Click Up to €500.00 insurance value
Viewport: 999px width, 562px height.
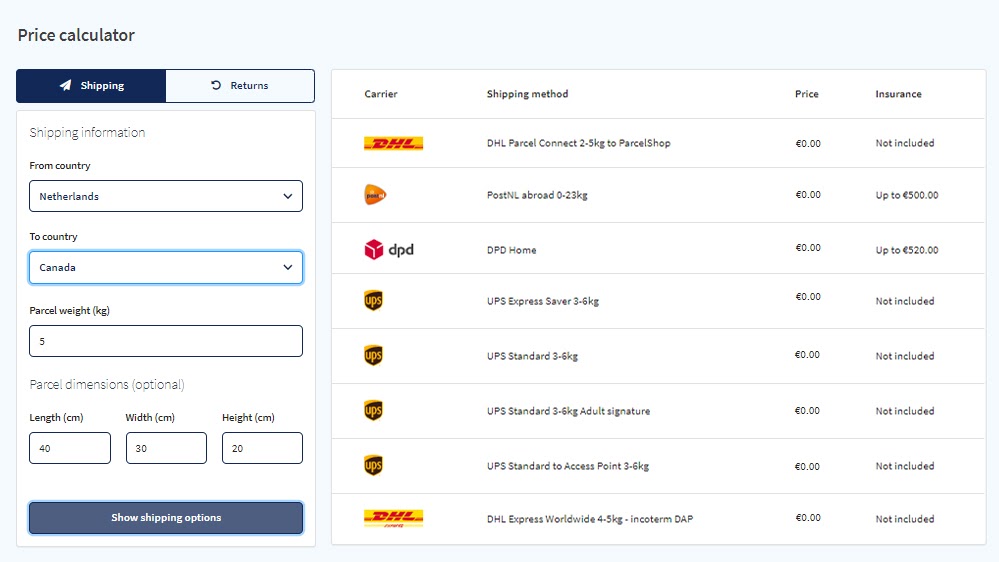coord(907,195)
